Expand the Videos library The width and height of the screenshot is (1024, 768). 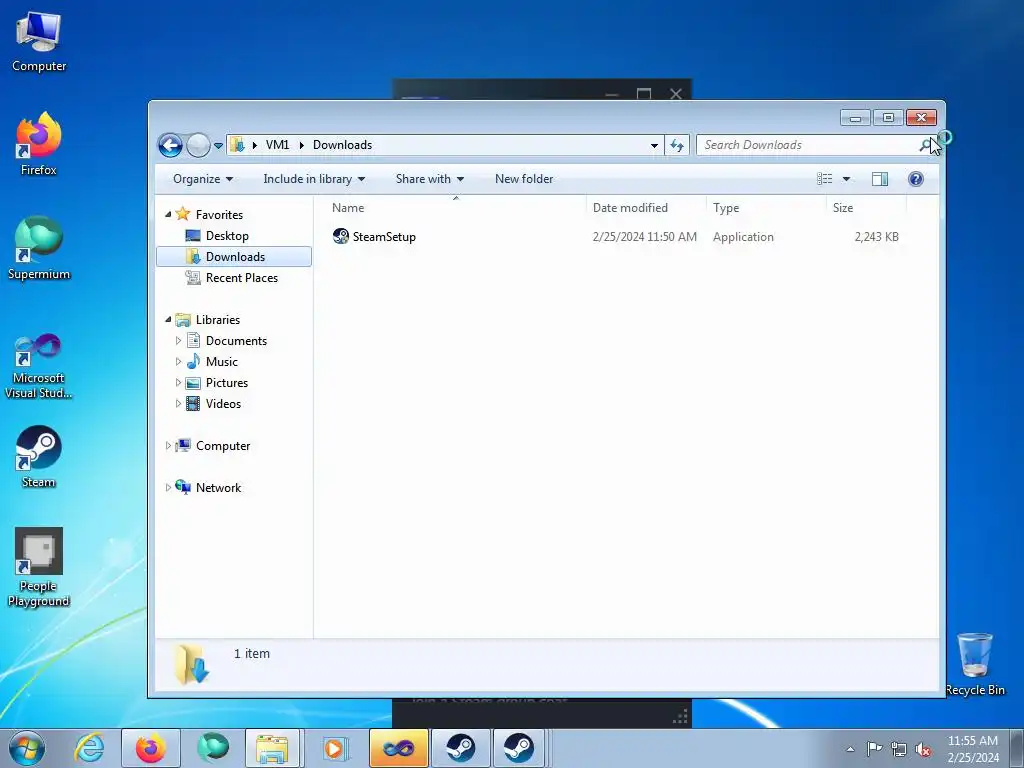pyautogui.click(x=178, y=404)
